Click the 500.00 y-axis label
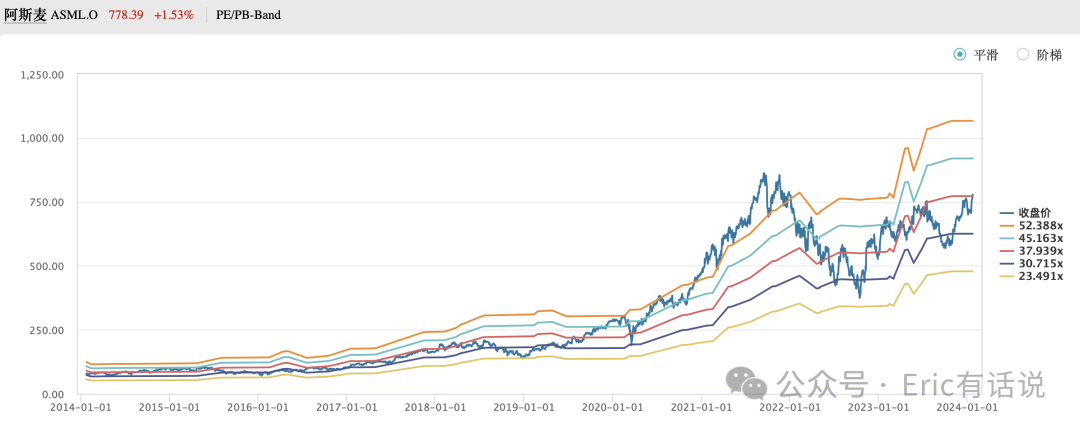 click(47, 266)
